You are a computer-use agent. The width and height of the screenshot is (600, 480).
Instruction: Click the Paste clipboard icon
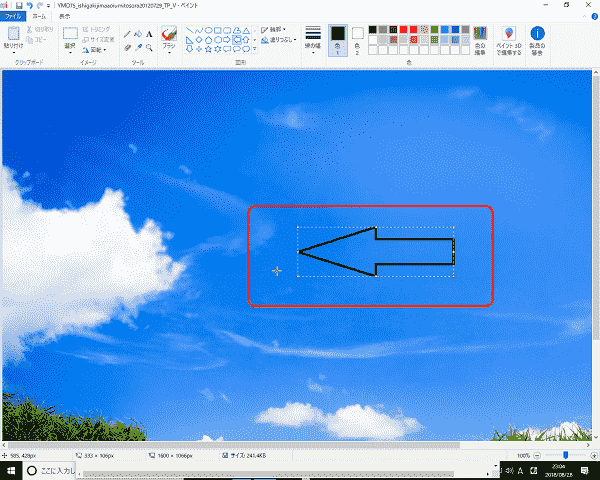[x=13, y=34]
